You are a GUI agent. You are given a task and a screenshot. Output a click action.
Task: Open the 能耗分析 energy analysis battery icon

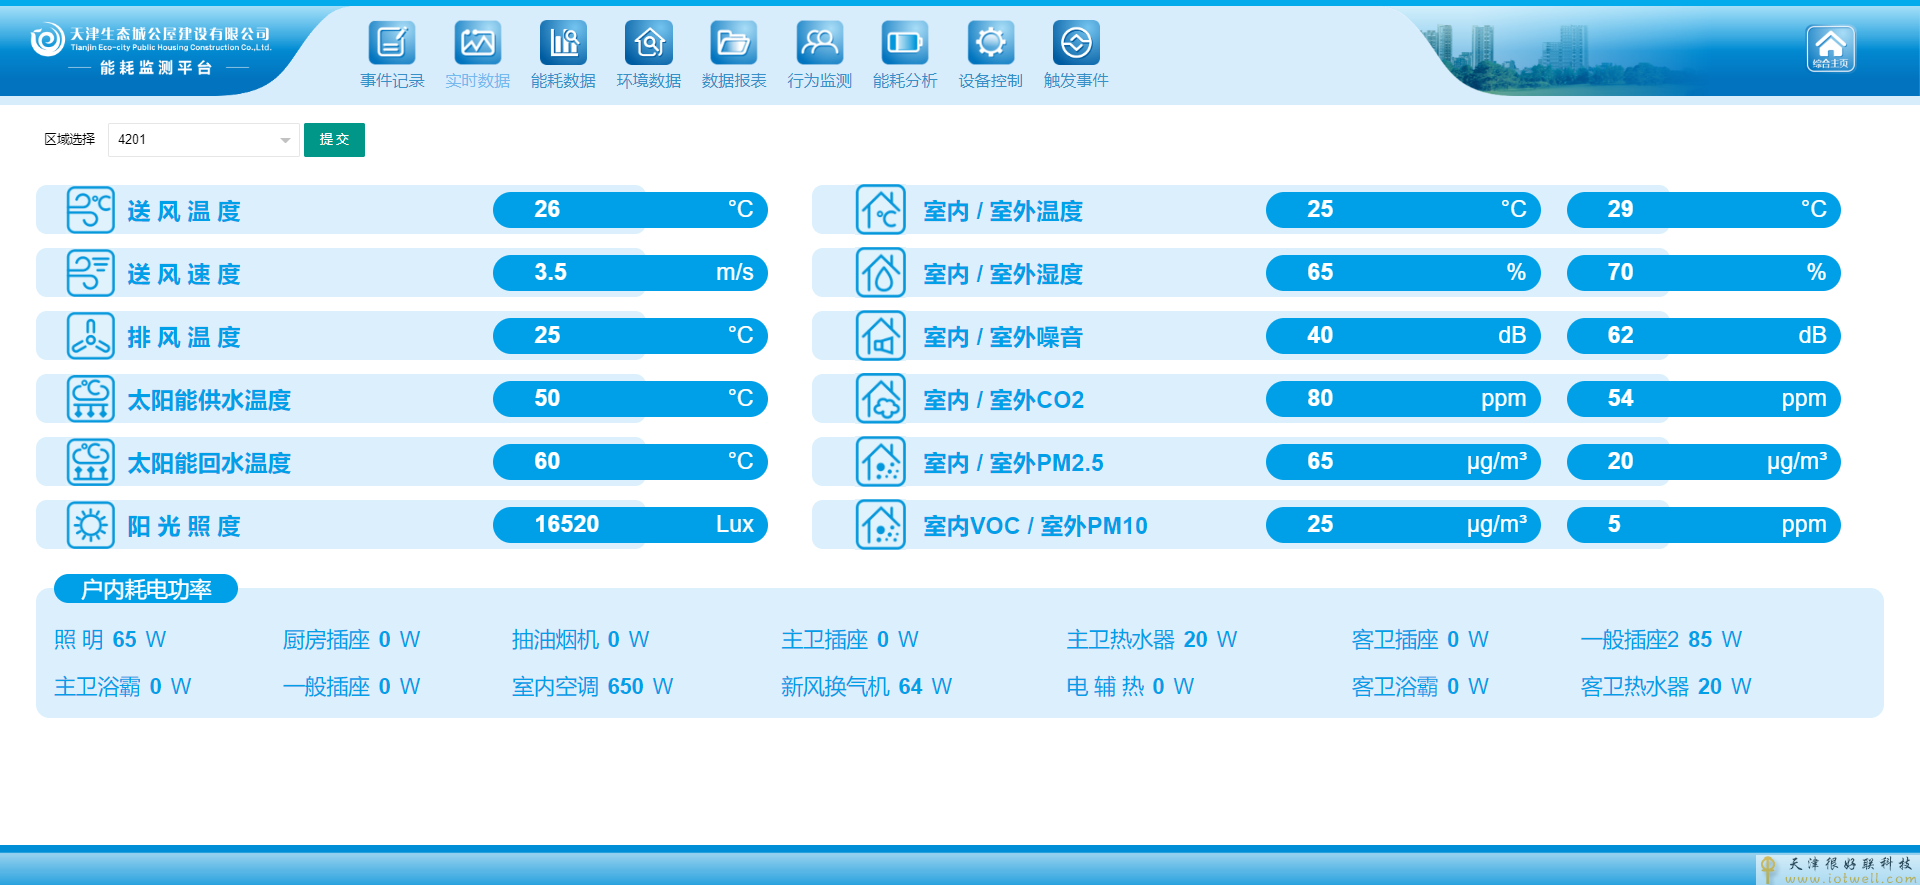coord(904,43)
